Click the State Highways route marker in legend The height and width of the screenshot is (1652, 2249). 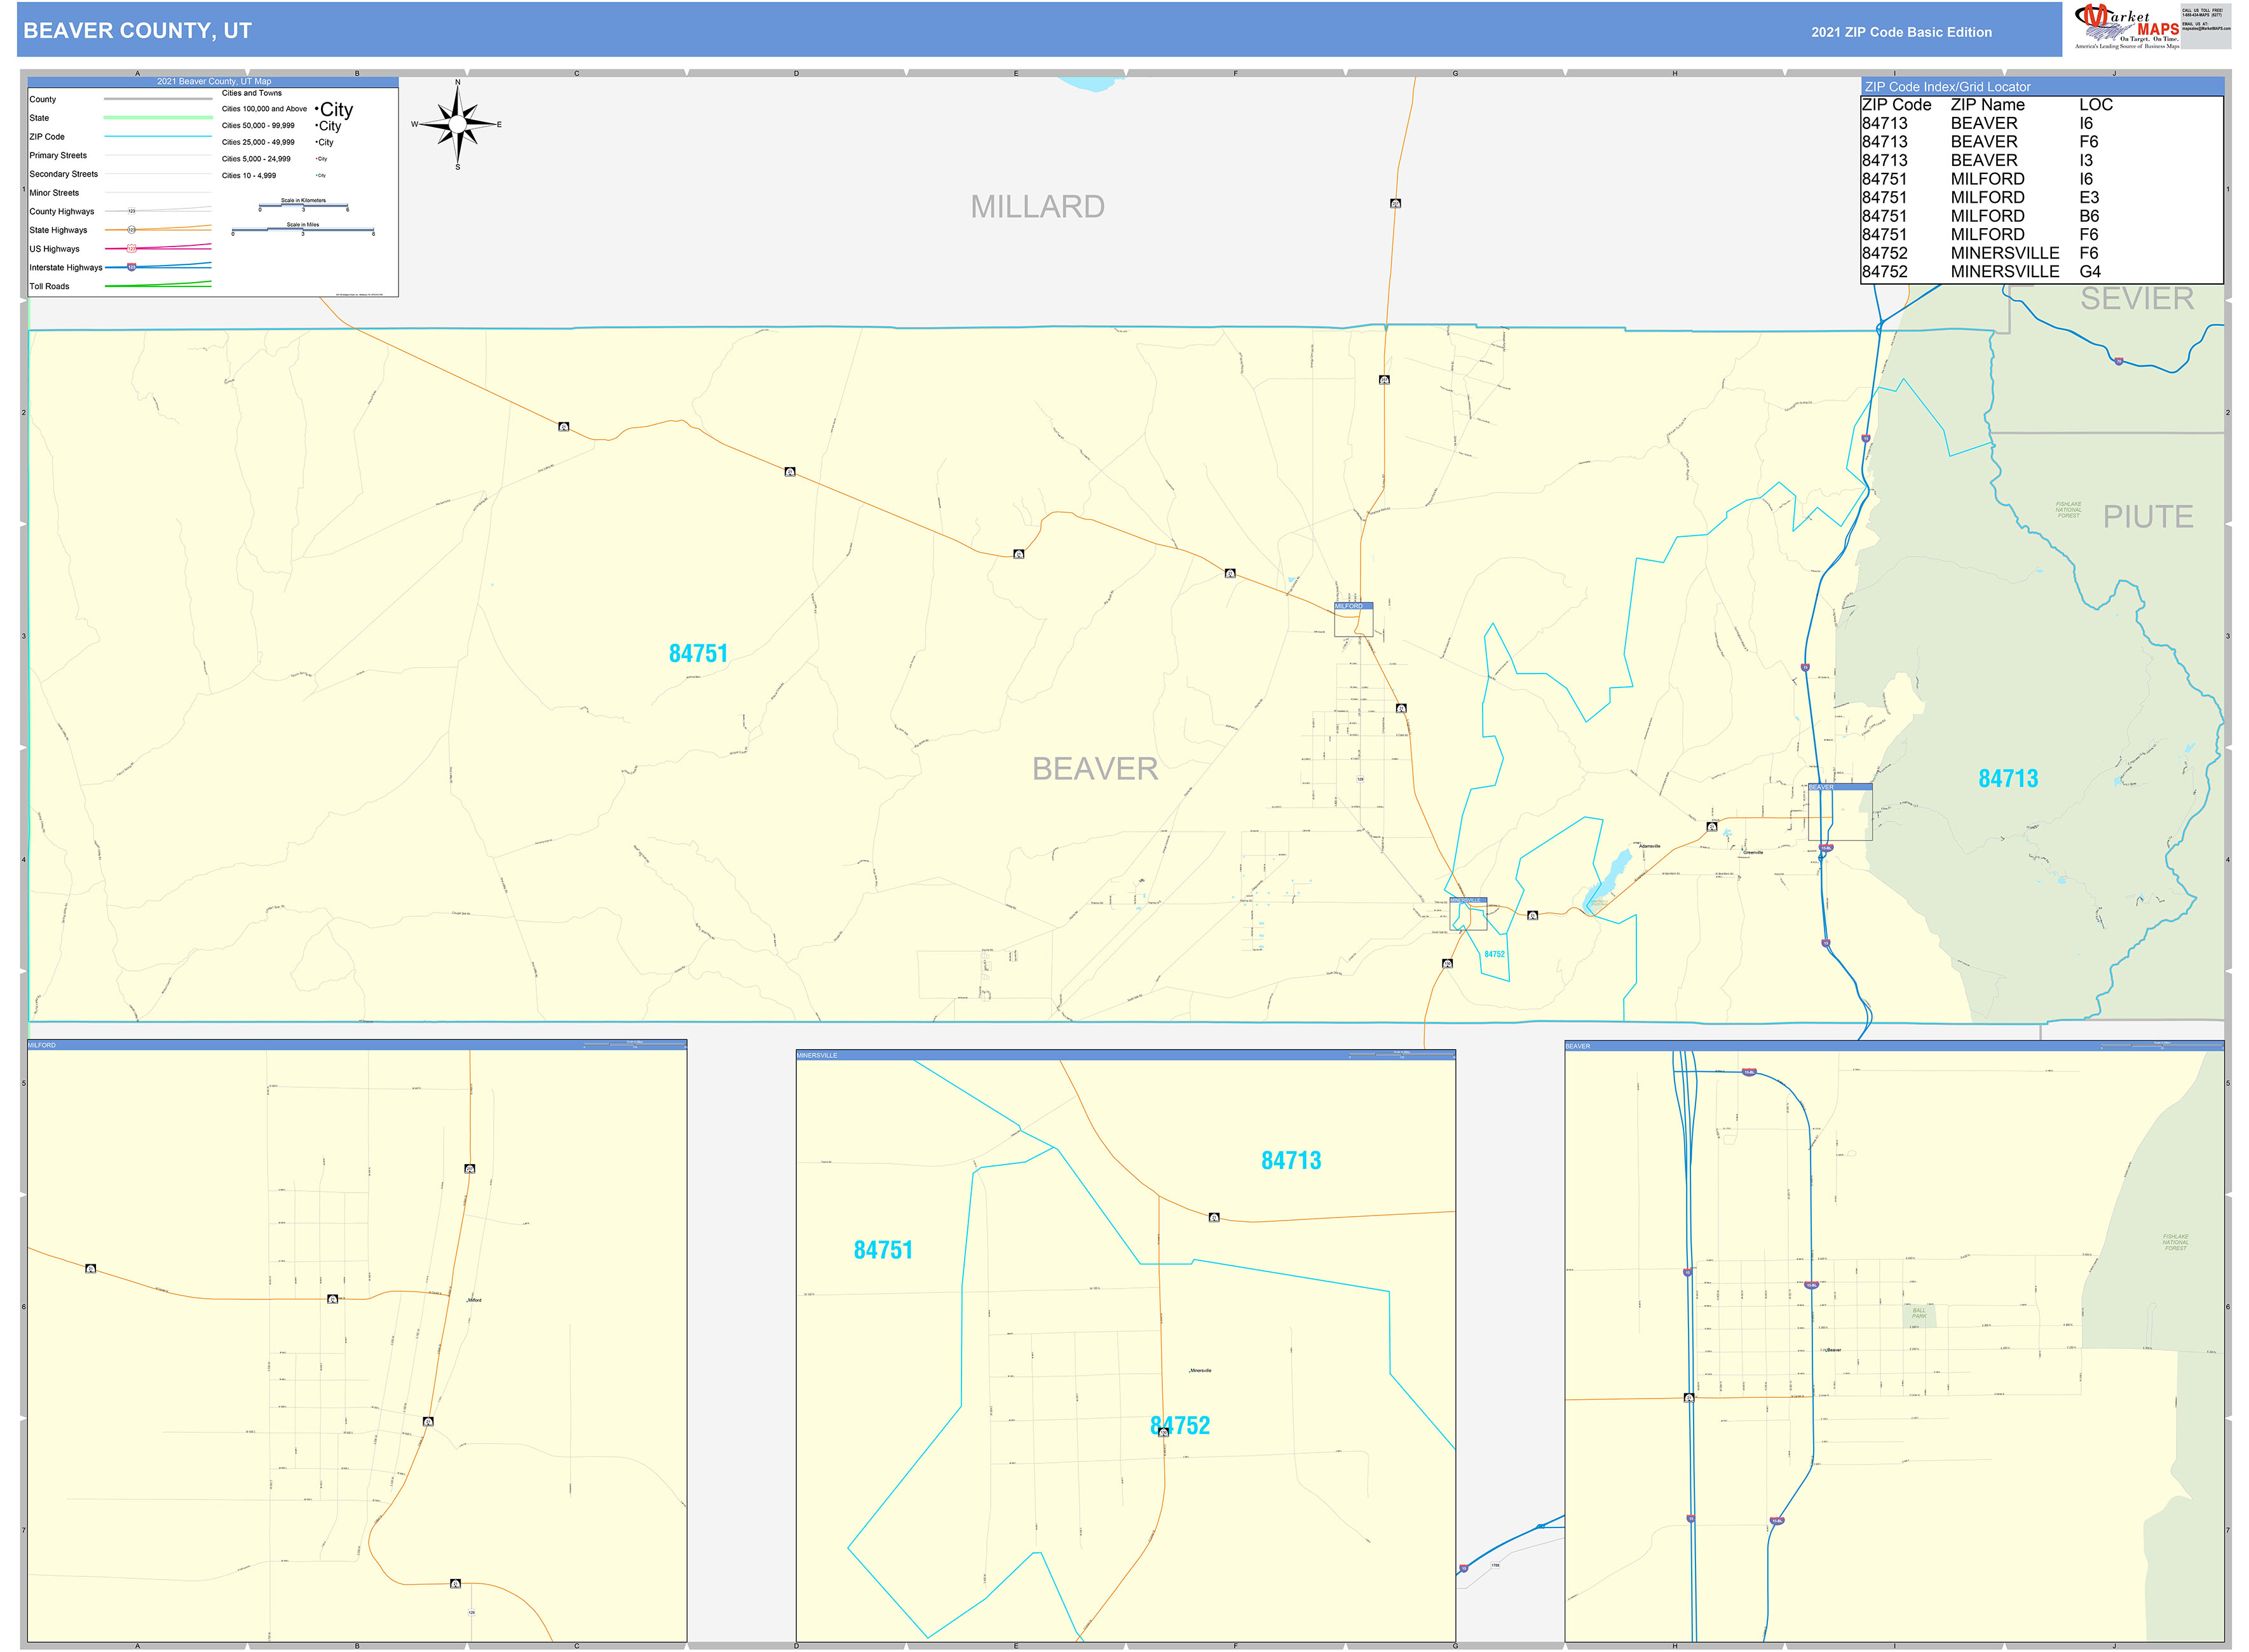tap(132, 229)
